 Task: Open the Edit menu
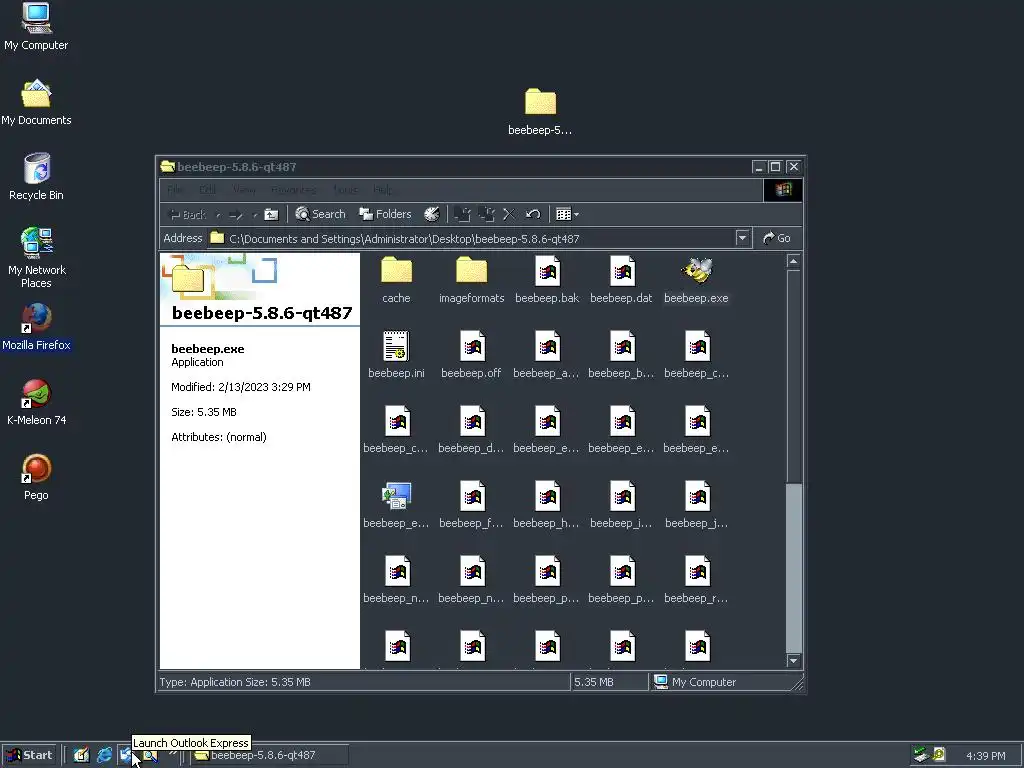click(x=208, y=190)
